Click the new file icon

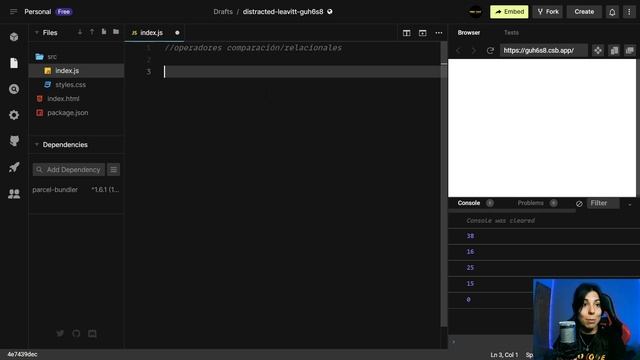coord(104,32)
